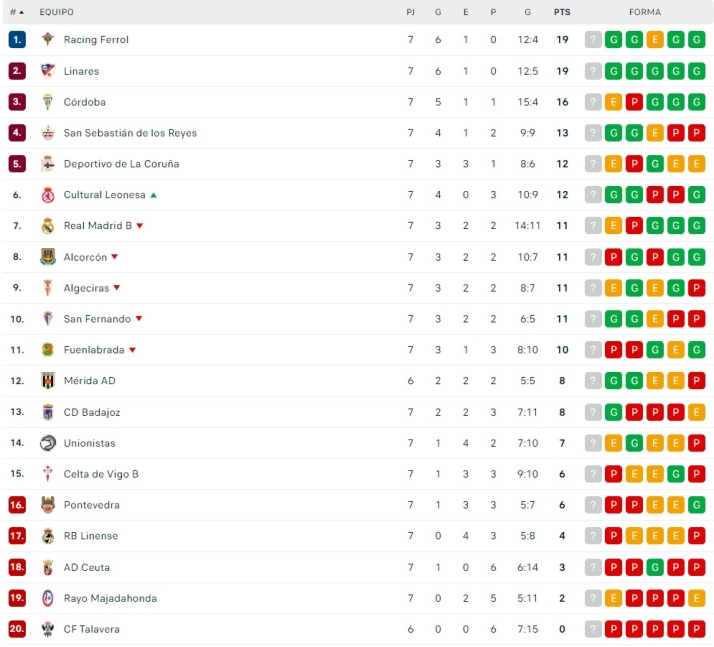This screenshot has height=647, width=714.
Task: Click the Real Madrid B crest
Action: point(47,226)
